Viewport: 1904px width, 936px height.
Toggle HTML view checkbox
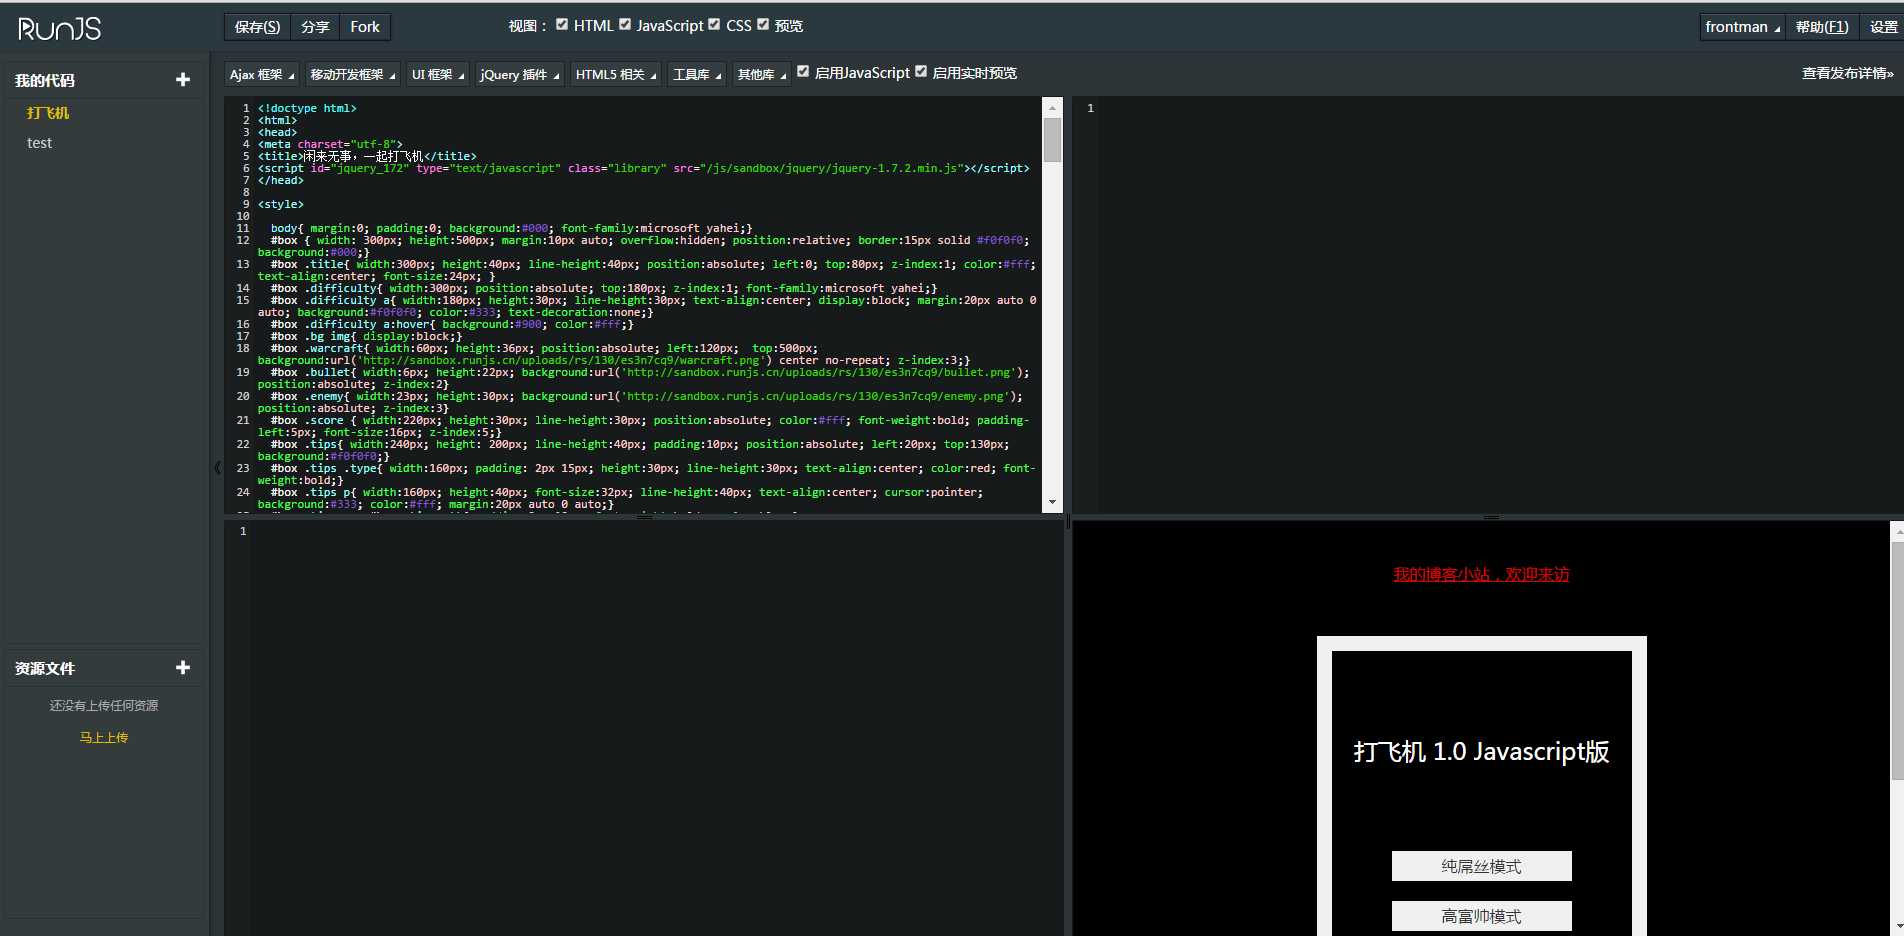562,24
